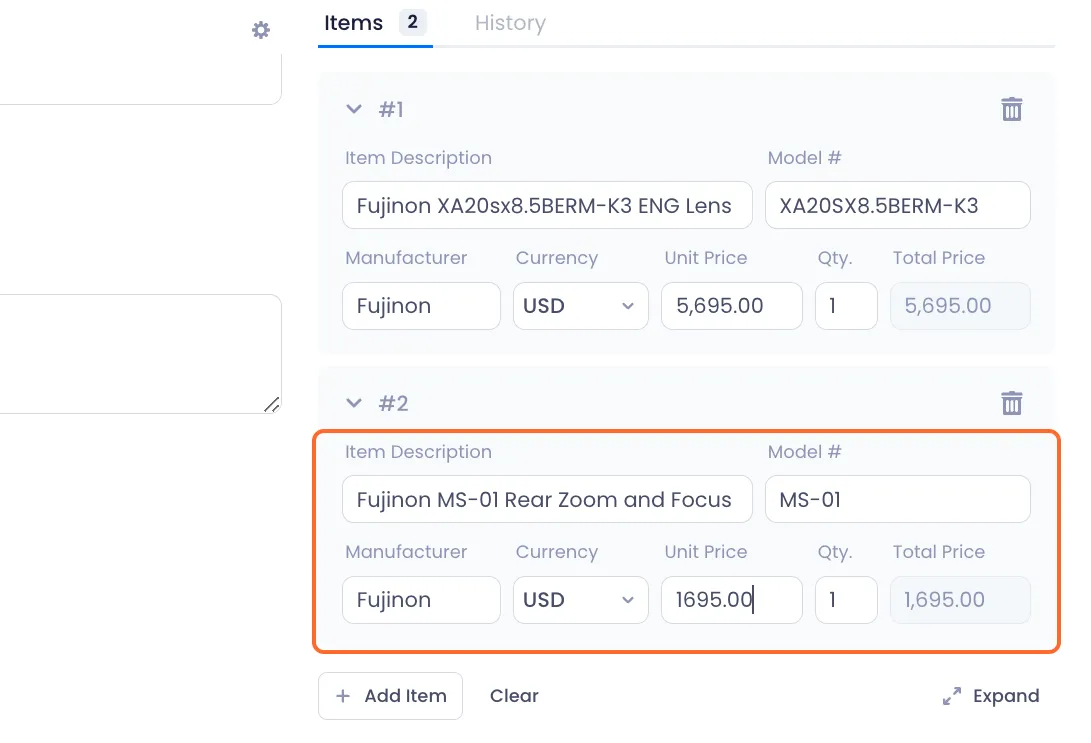Click Total Price 1,695.00 field
The height and width of the screenshot is (743, 1091).
(x=960, y=600)
